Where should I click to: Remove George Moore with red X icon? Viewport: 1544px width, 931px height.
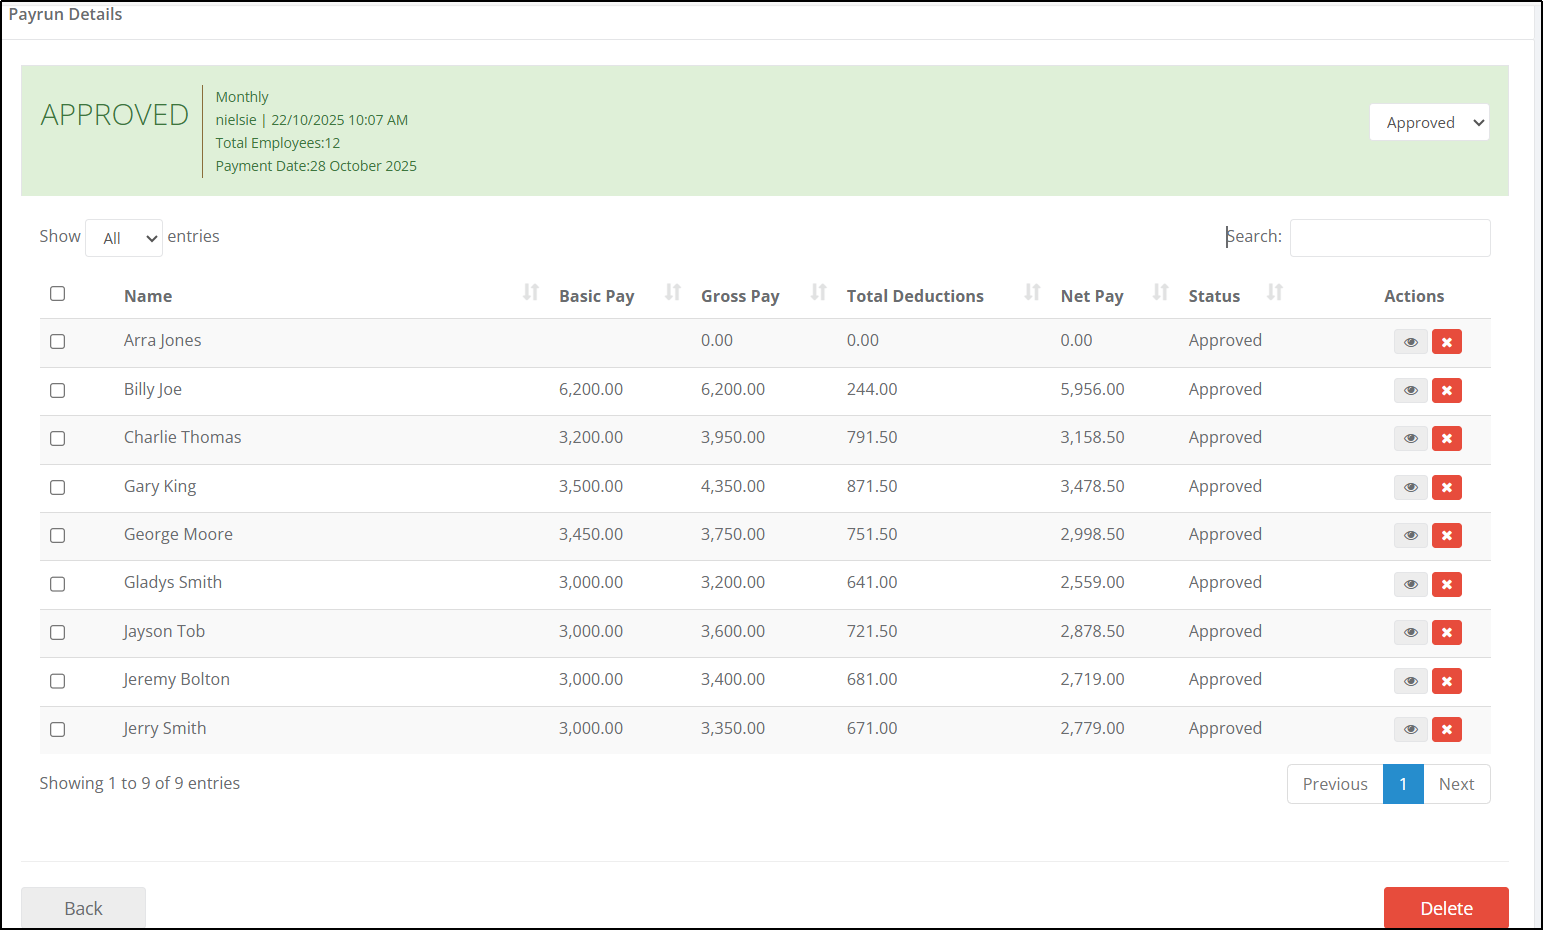coord(1447,535)
